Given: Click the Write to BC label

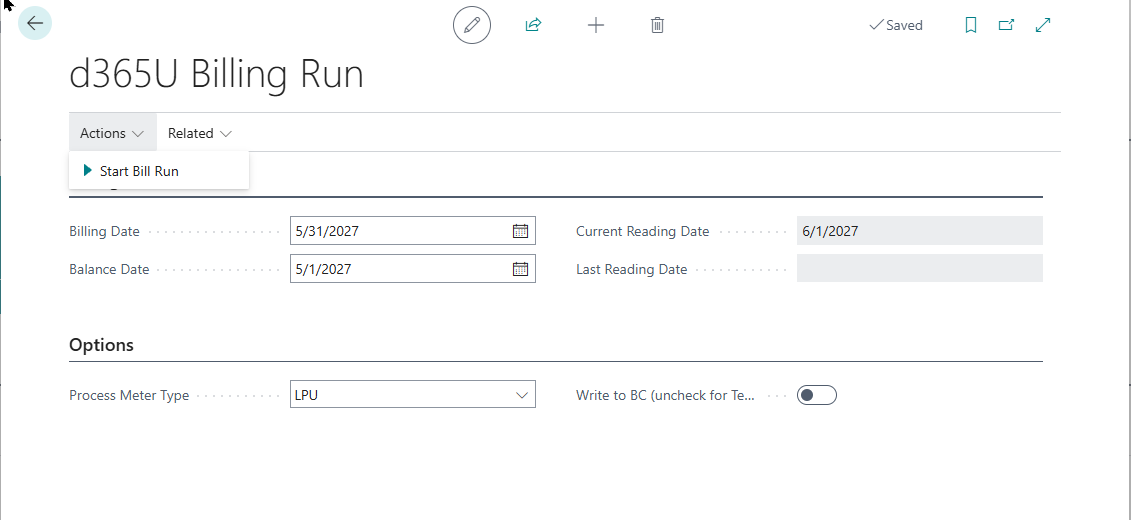Looking at the screenshot, I should [x=665, y=395].
